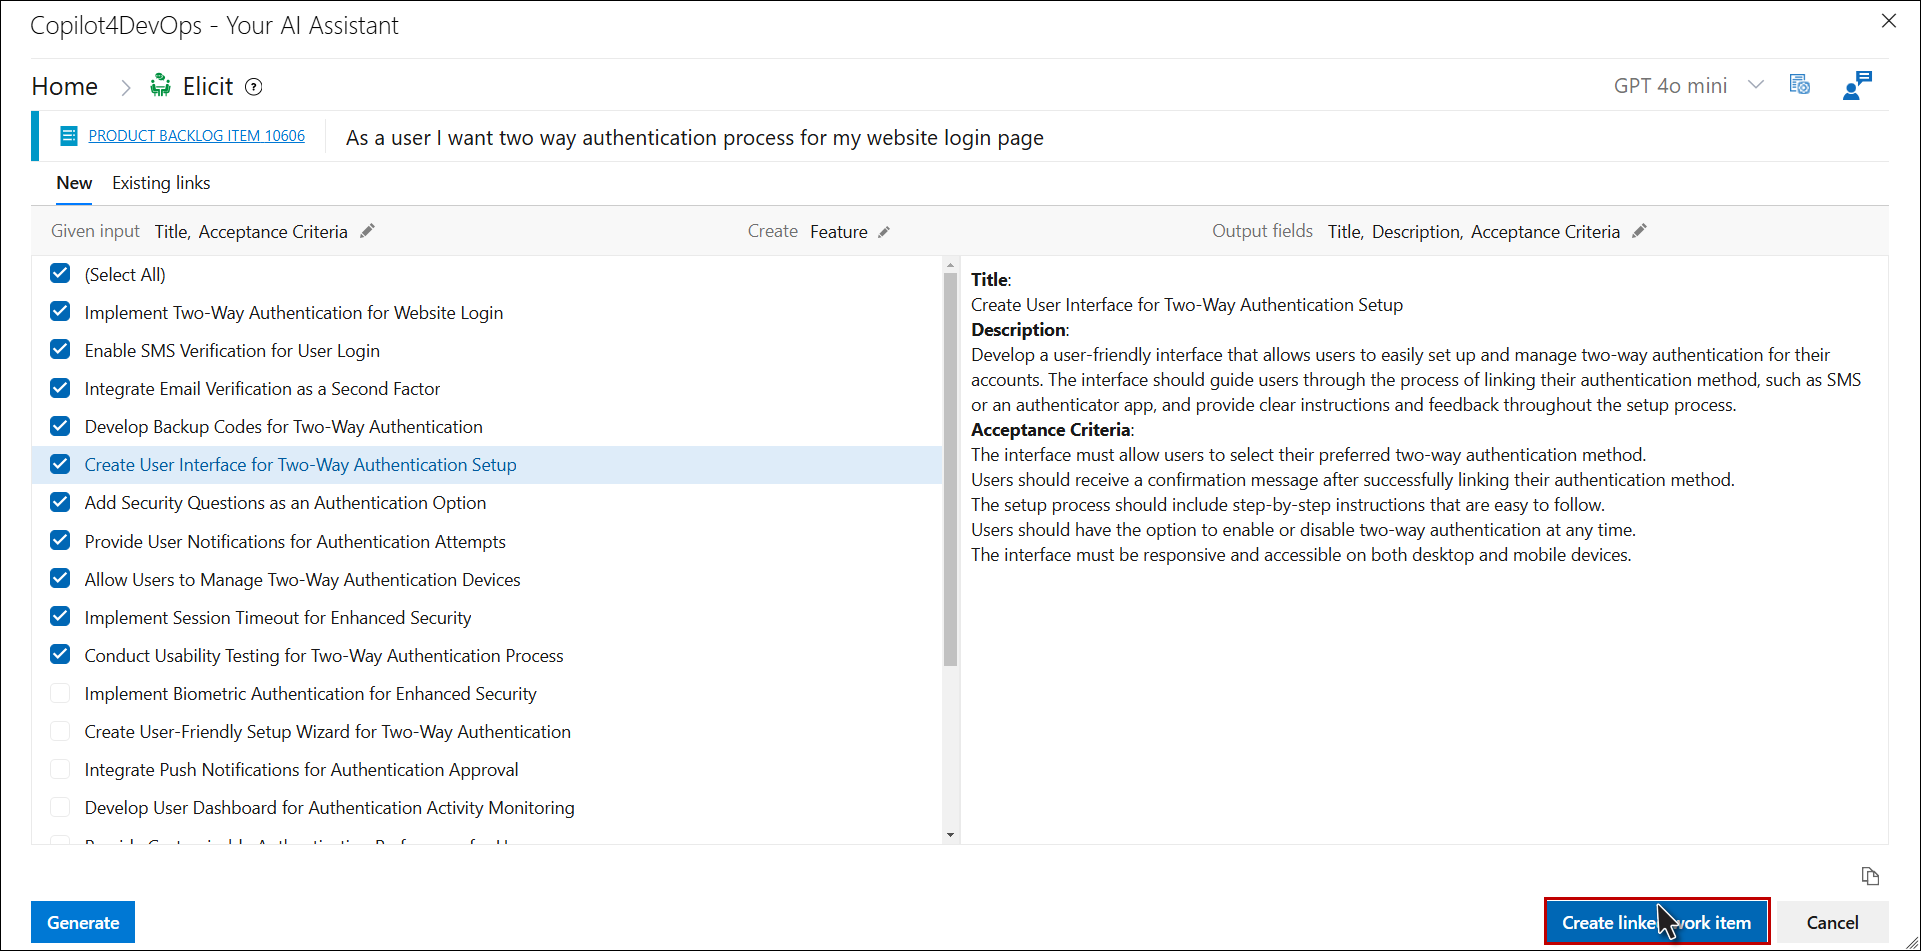Click the Cancel button
The height and width of the screenshot is (951, 1921).
1832,922
